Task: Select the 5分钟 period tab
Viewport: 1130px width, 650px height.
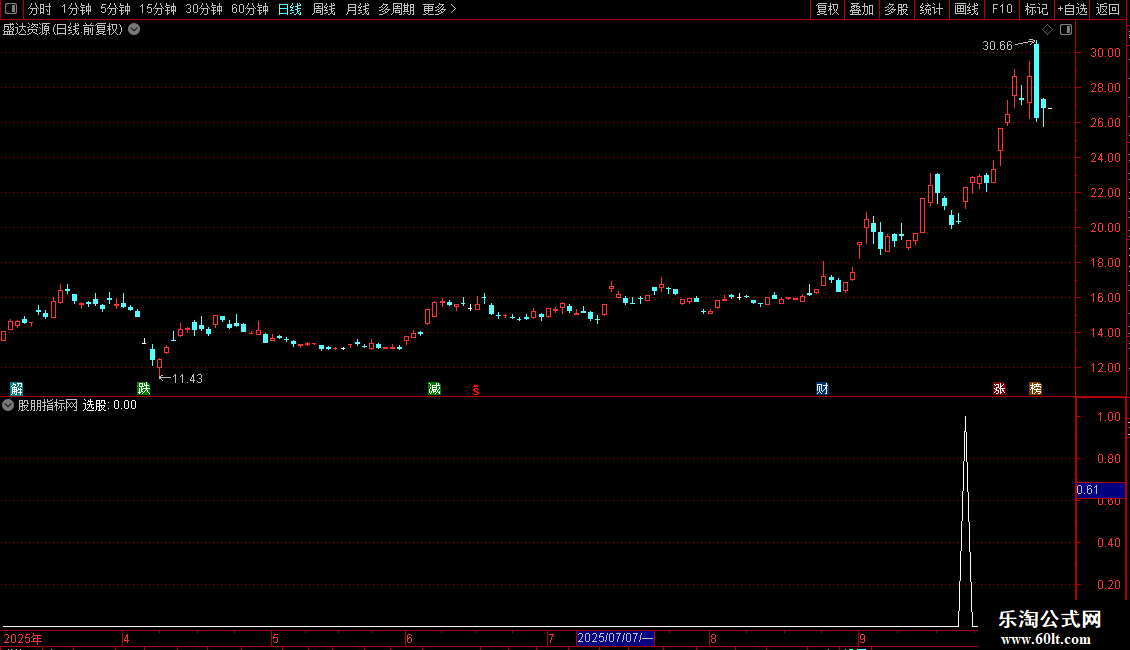Action: [115, 9]
